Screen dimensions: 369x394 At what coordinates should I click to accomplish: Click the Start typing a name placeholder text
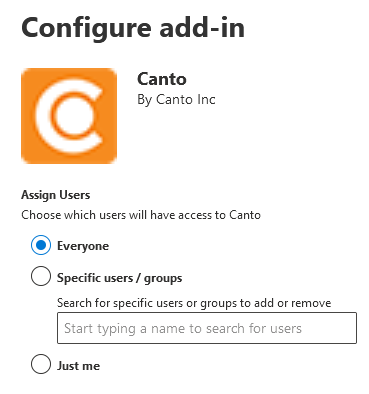coord(183,329)
